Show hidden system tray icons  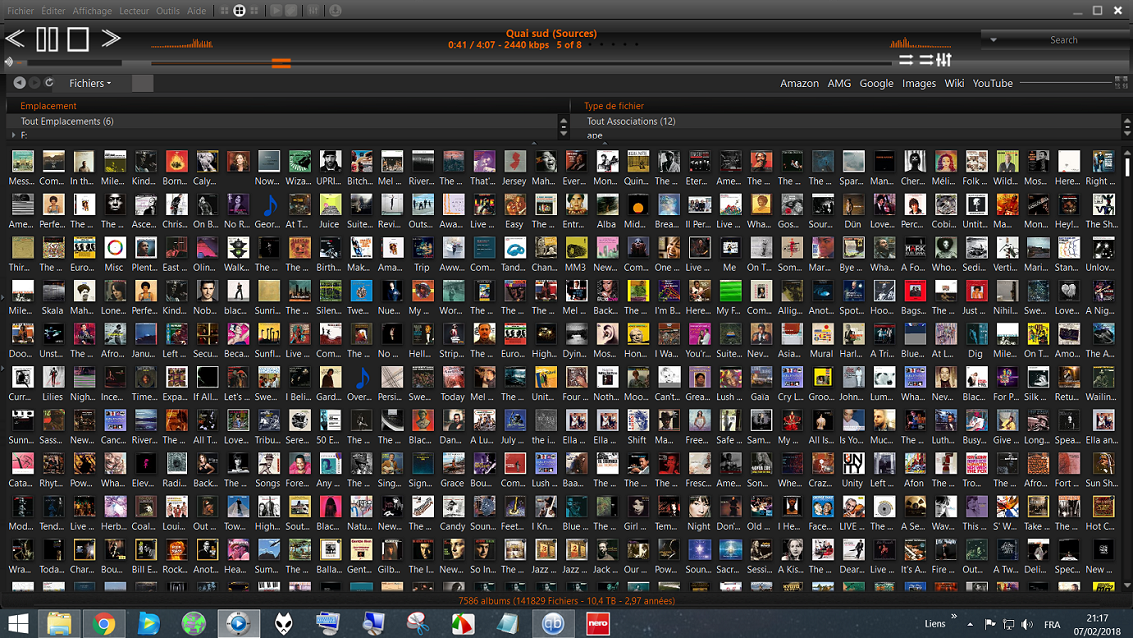pos(970,624)
